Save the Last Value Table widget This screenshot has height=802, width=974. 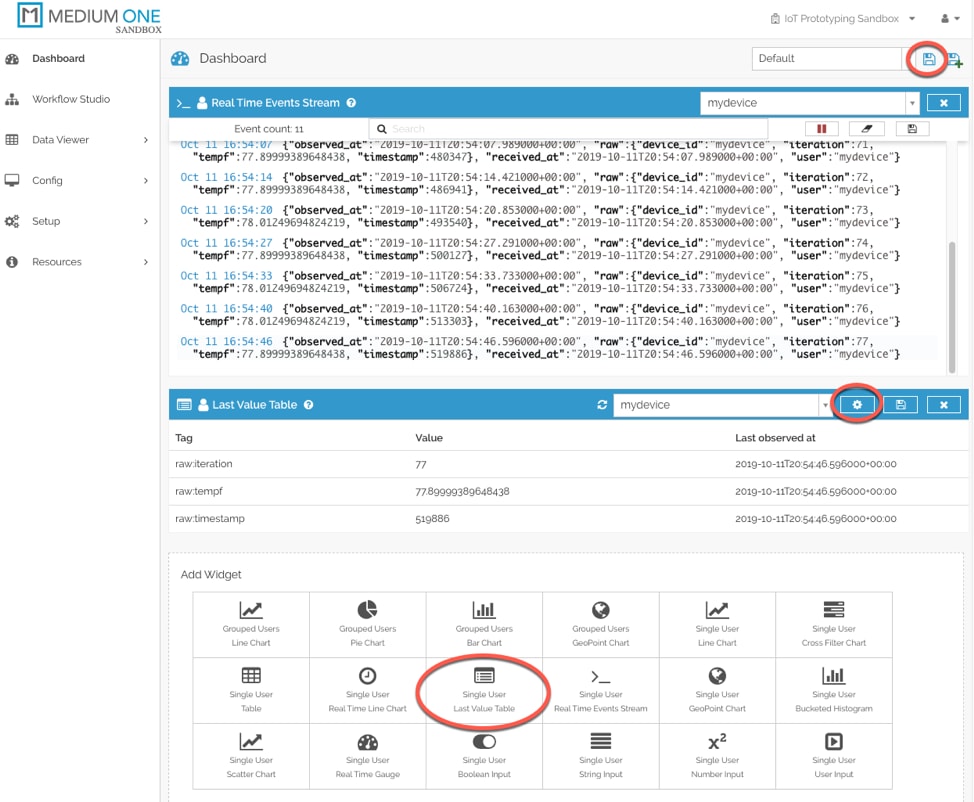(x=900, y=405)
